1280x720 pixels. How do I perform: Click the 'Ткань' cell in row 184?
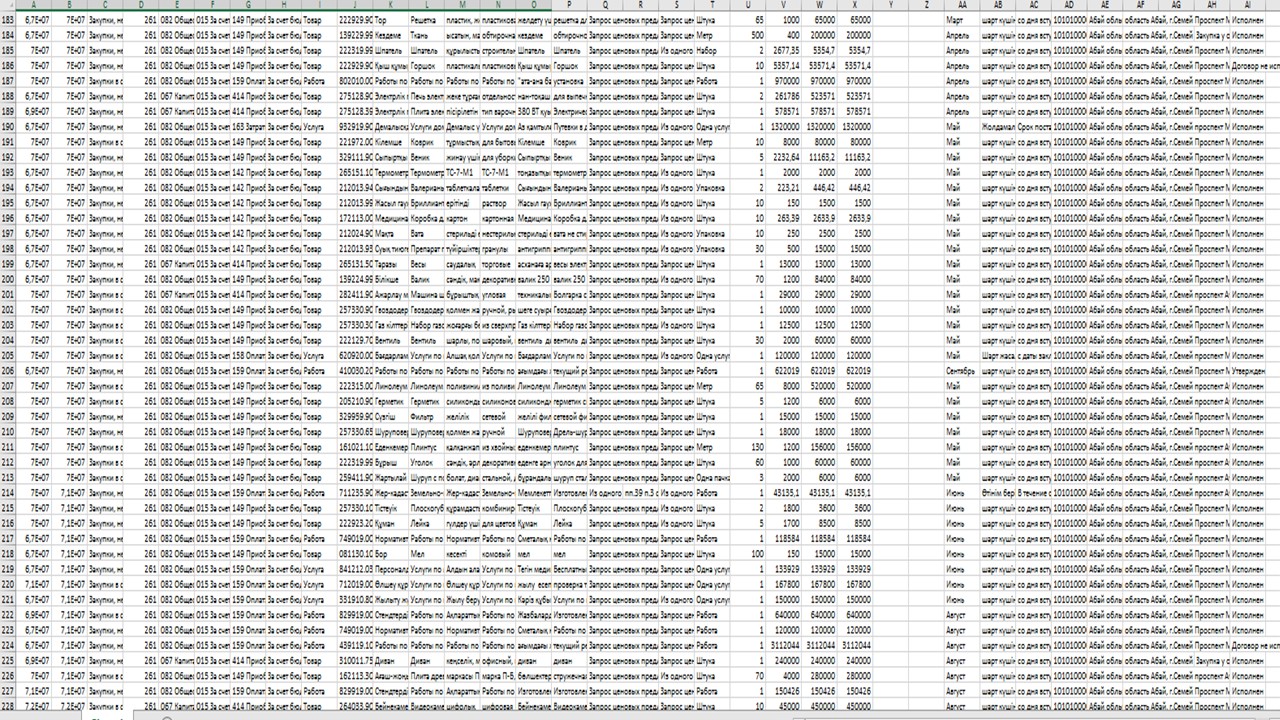pyautogui.click(x=427, y=34)
